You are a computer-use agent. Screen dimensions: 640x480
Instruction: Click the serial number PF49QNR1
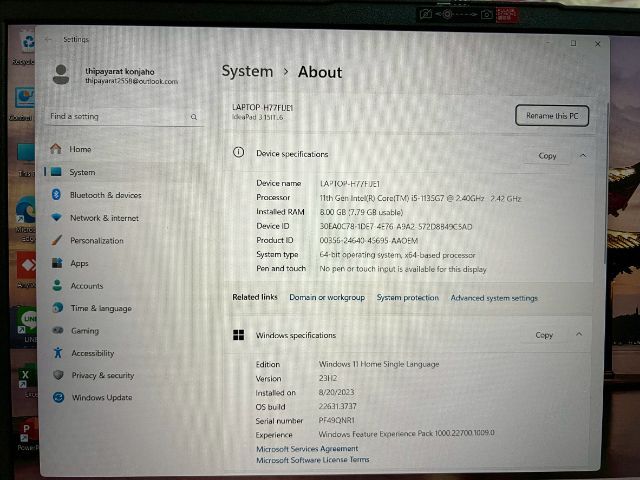click(336, 420)
